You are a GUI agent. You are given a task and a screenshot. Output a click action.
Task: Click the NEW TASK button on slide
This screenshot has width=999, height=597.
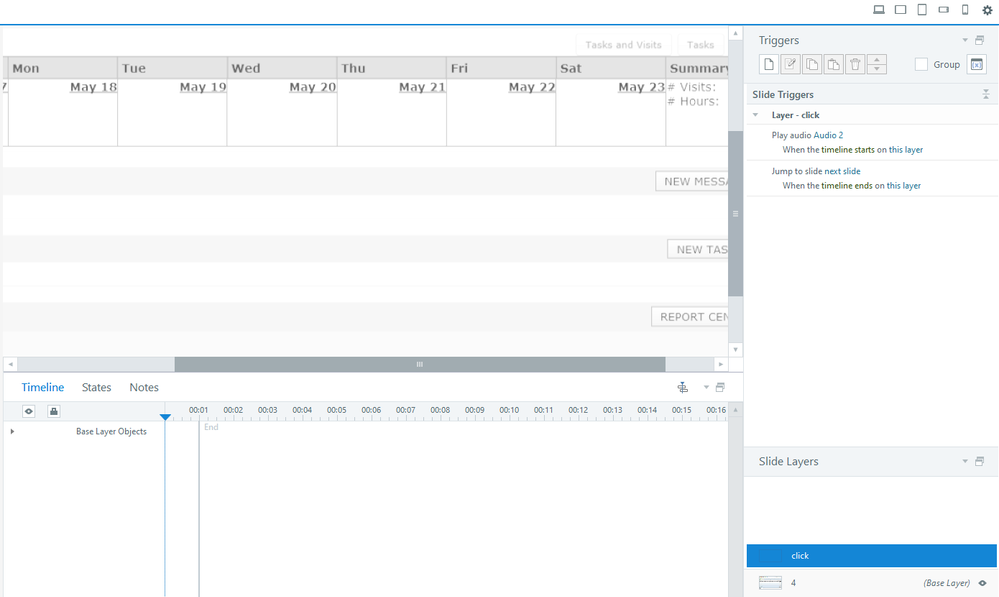[698, 250]
